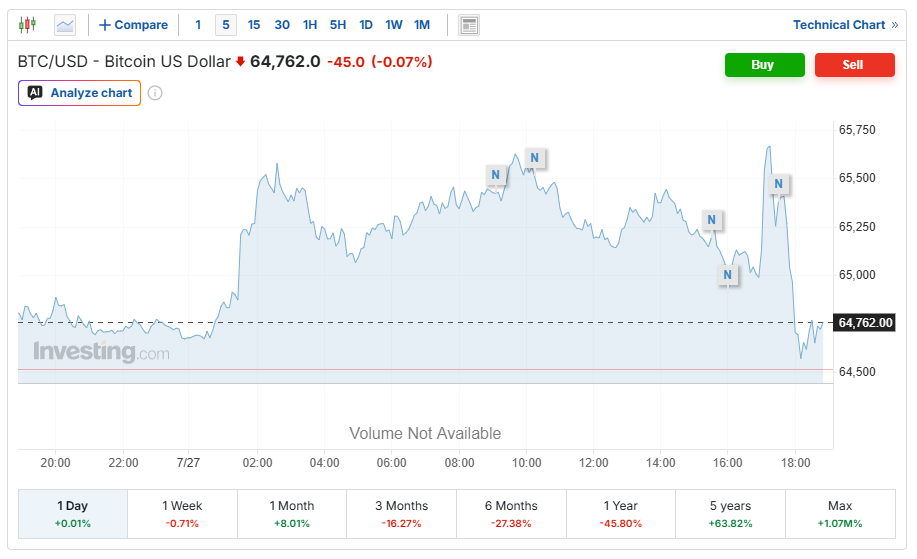Open news marker N near 17:30 spike
Viewport: 917px width, 559px height.
point(778,184)
